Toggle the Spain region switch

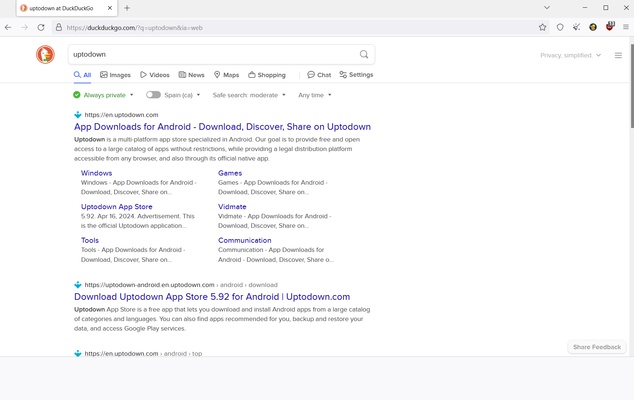point(153,95)
